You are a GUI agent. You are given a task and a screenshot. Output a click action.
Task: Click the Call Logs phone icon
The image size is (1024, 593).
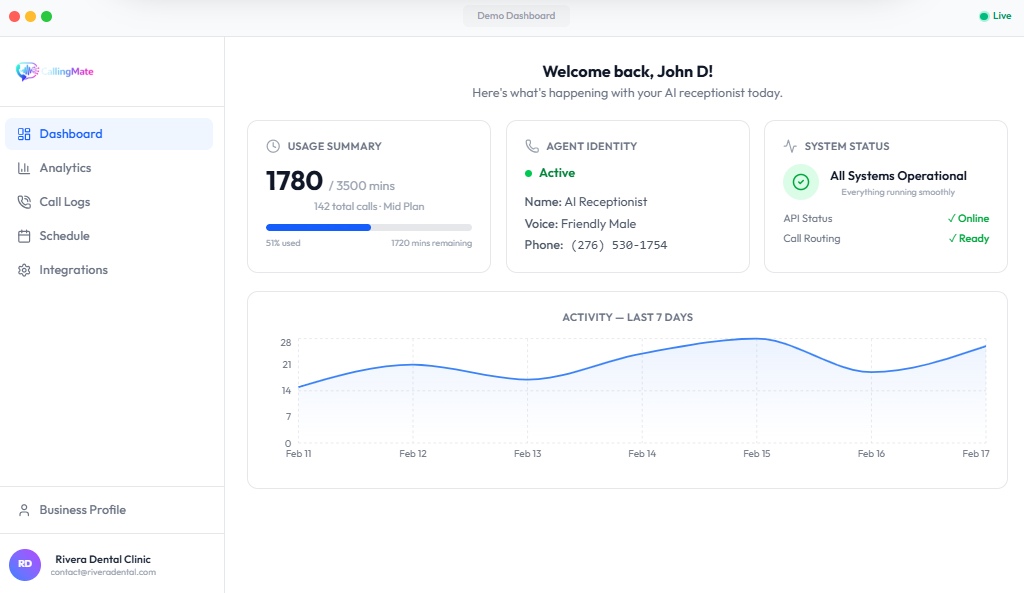point(24,202)
